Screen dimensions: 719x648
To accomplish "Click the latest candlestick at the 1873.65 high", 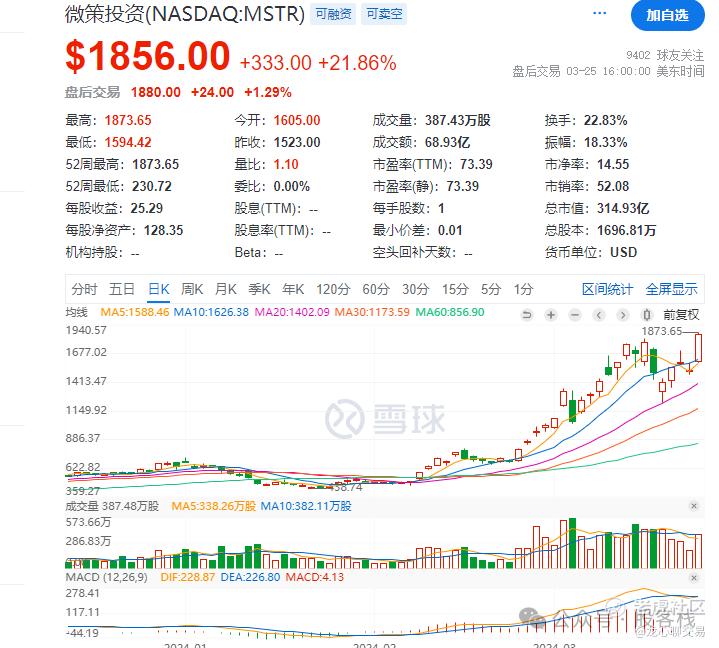I will point(698,348).
